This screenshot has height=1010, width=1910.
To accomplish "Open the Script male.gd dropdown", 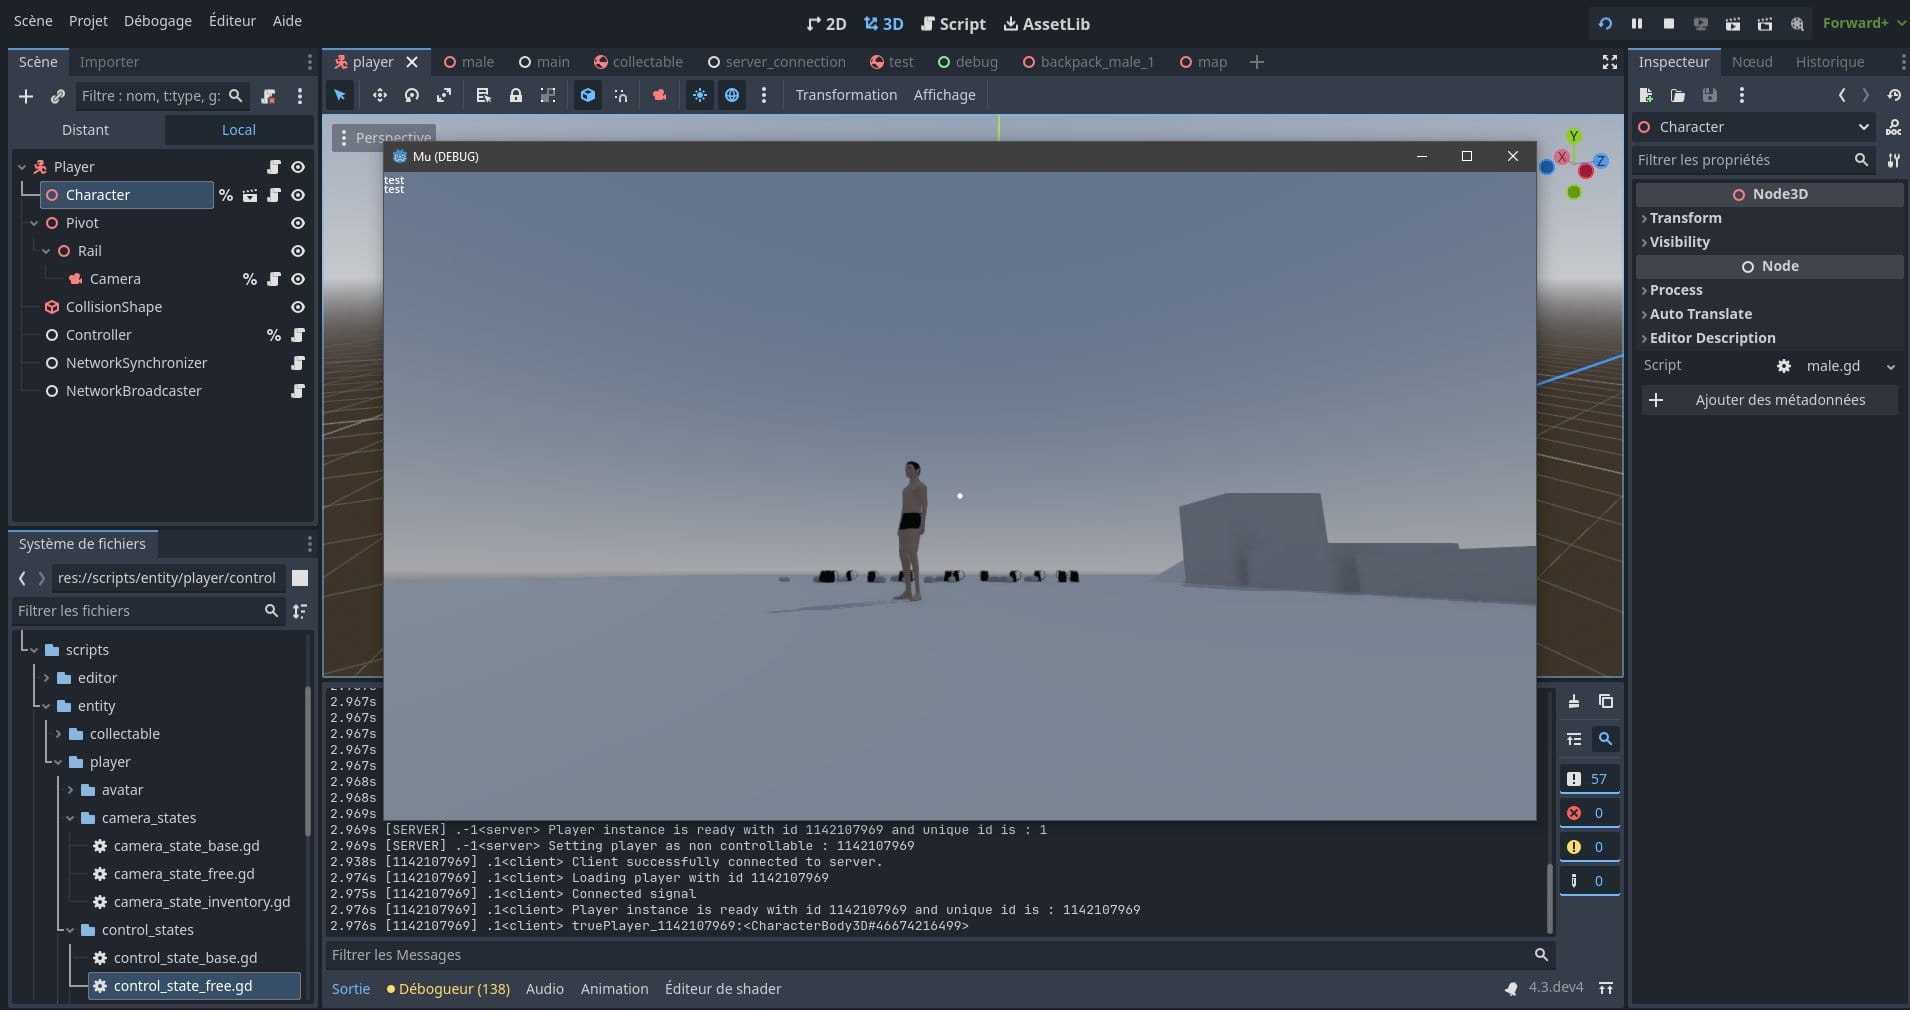I will (1891, 367).
